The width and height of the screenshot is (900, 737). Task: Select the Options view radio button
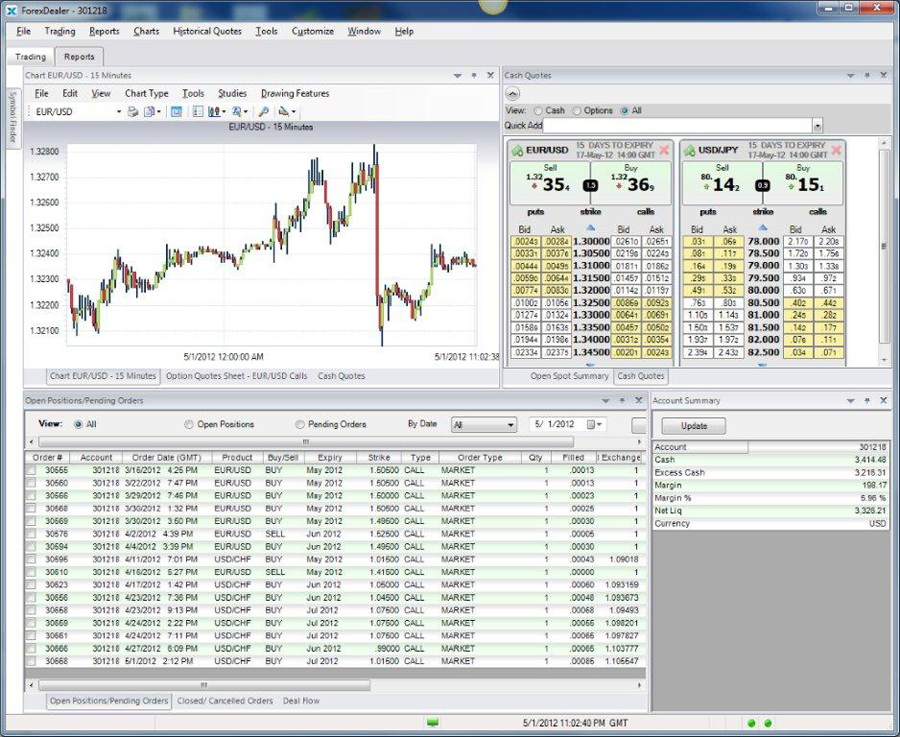pos(578,111)
